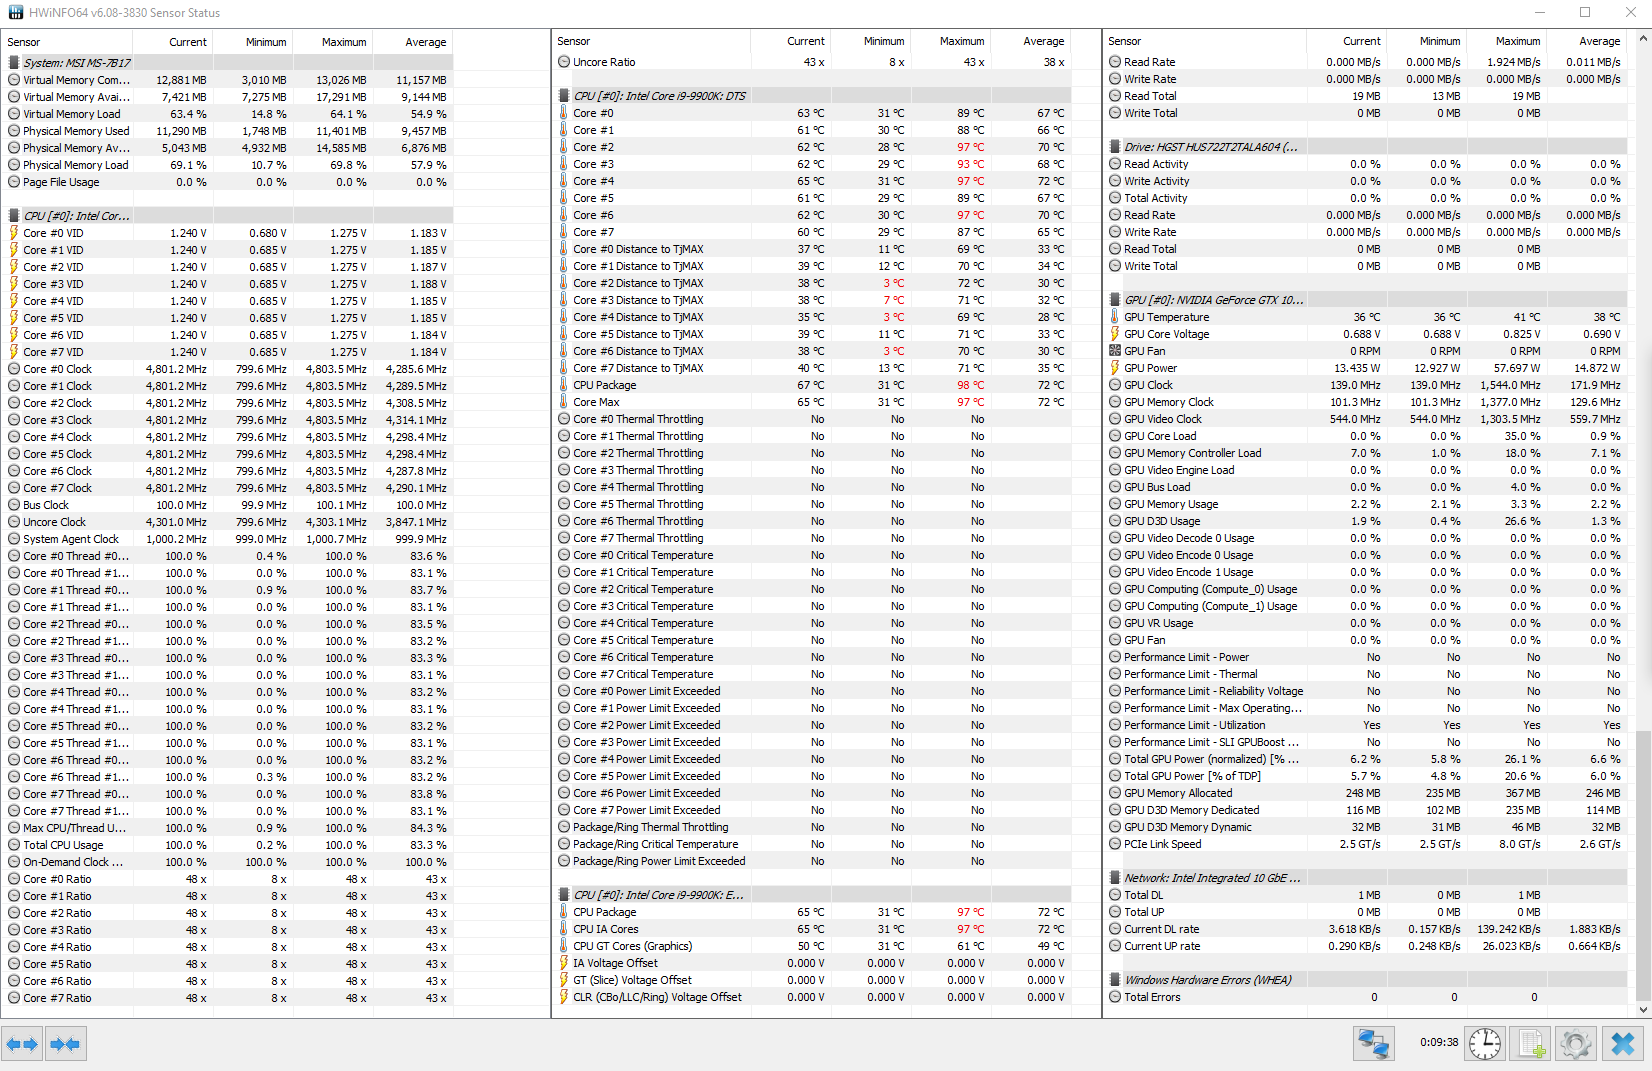The height and width of the screenshot is (1071, 1652).
Task: Click the circle icon beside System Agent Clock
Action: click(x=14, y=539)
